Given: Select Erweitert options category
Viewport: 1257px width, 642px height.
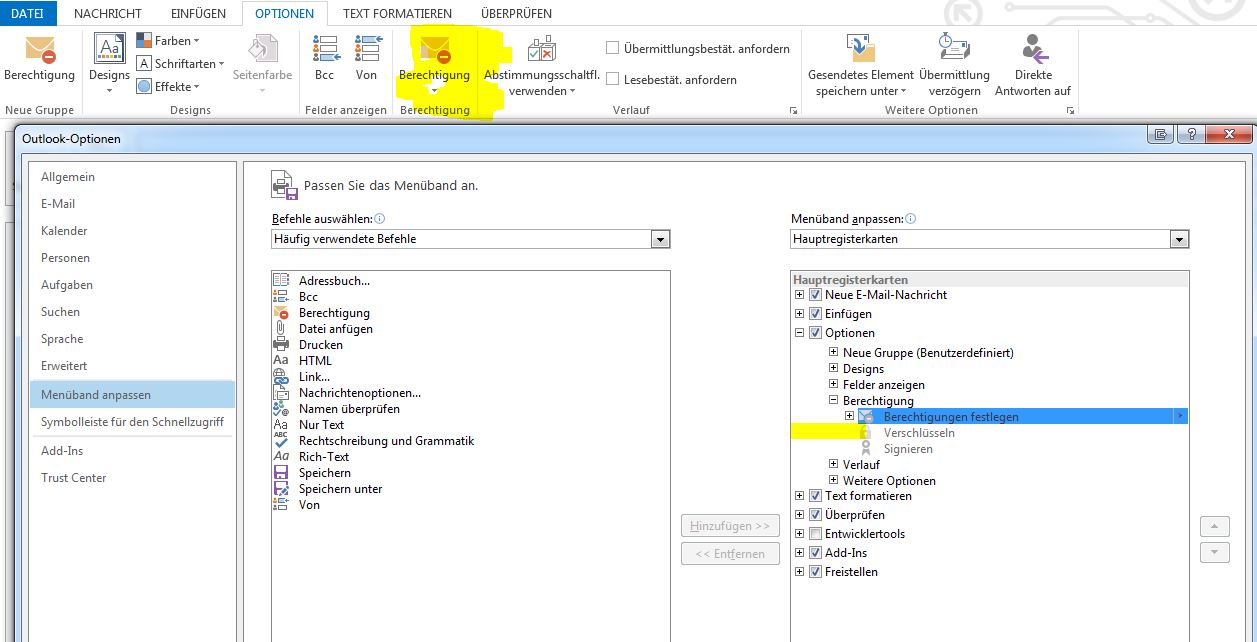Looking at the screenshot, I should [x=132, y=365].
